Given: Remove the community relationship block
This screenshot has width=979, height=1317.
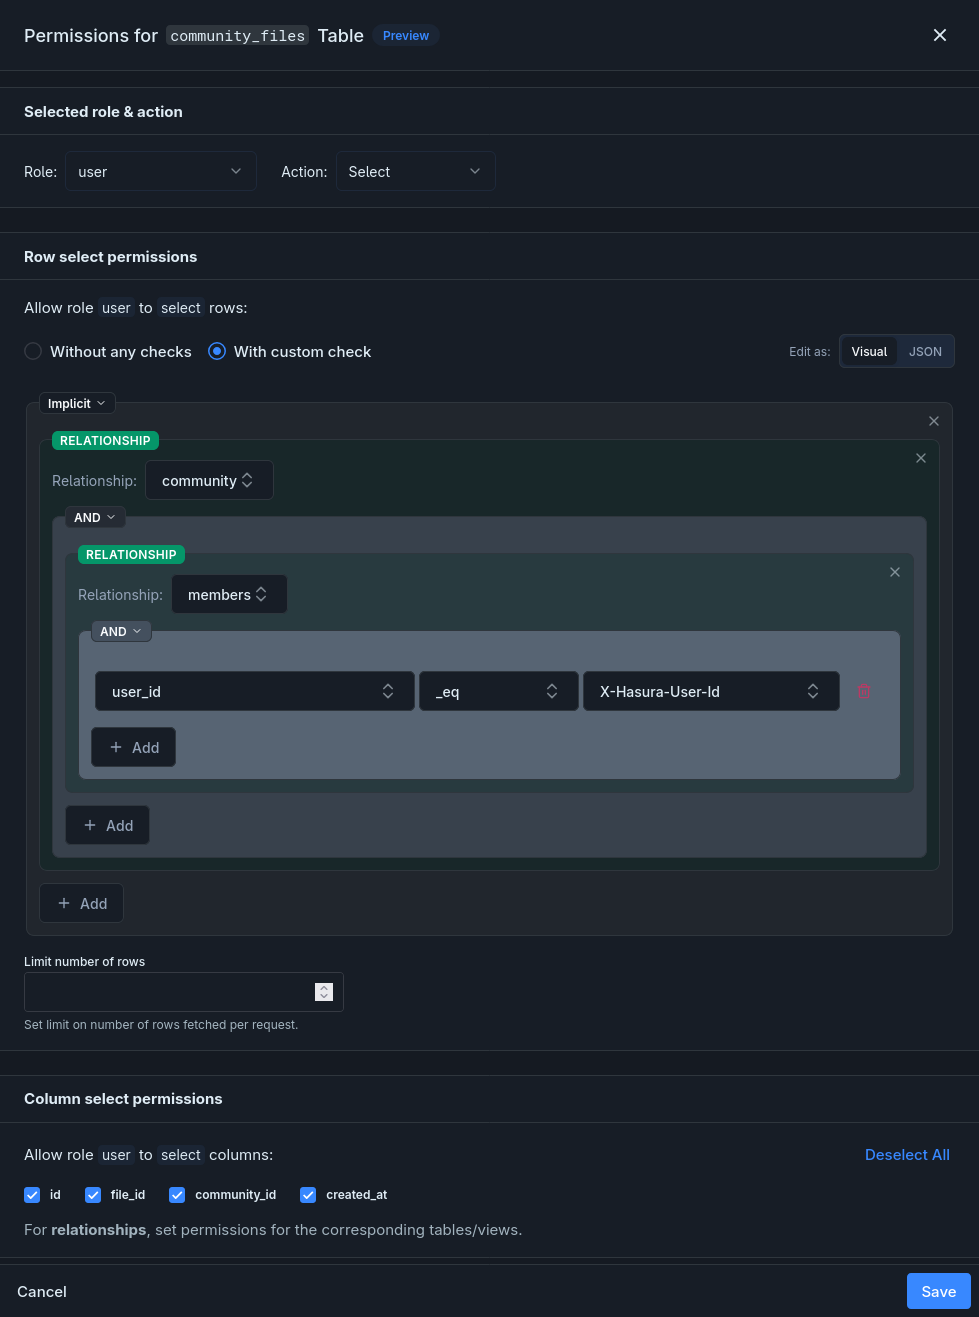Looking at the screenshot, I should point(921,458).
